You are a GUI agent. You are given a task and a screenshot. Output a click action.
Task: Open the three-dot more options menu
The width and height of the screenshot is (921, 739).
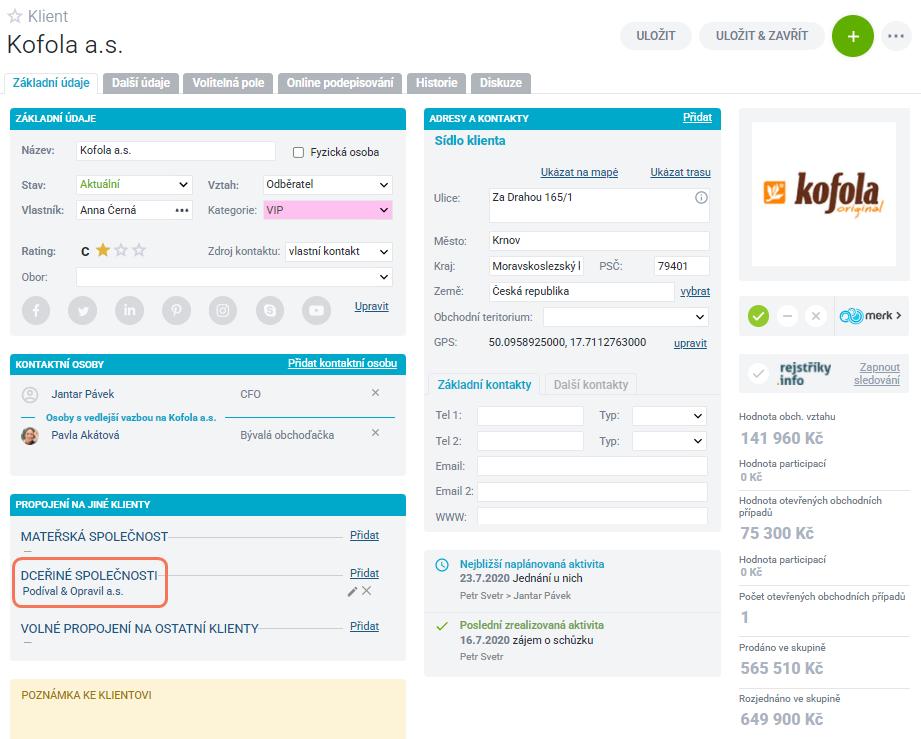tap(896, 36)
